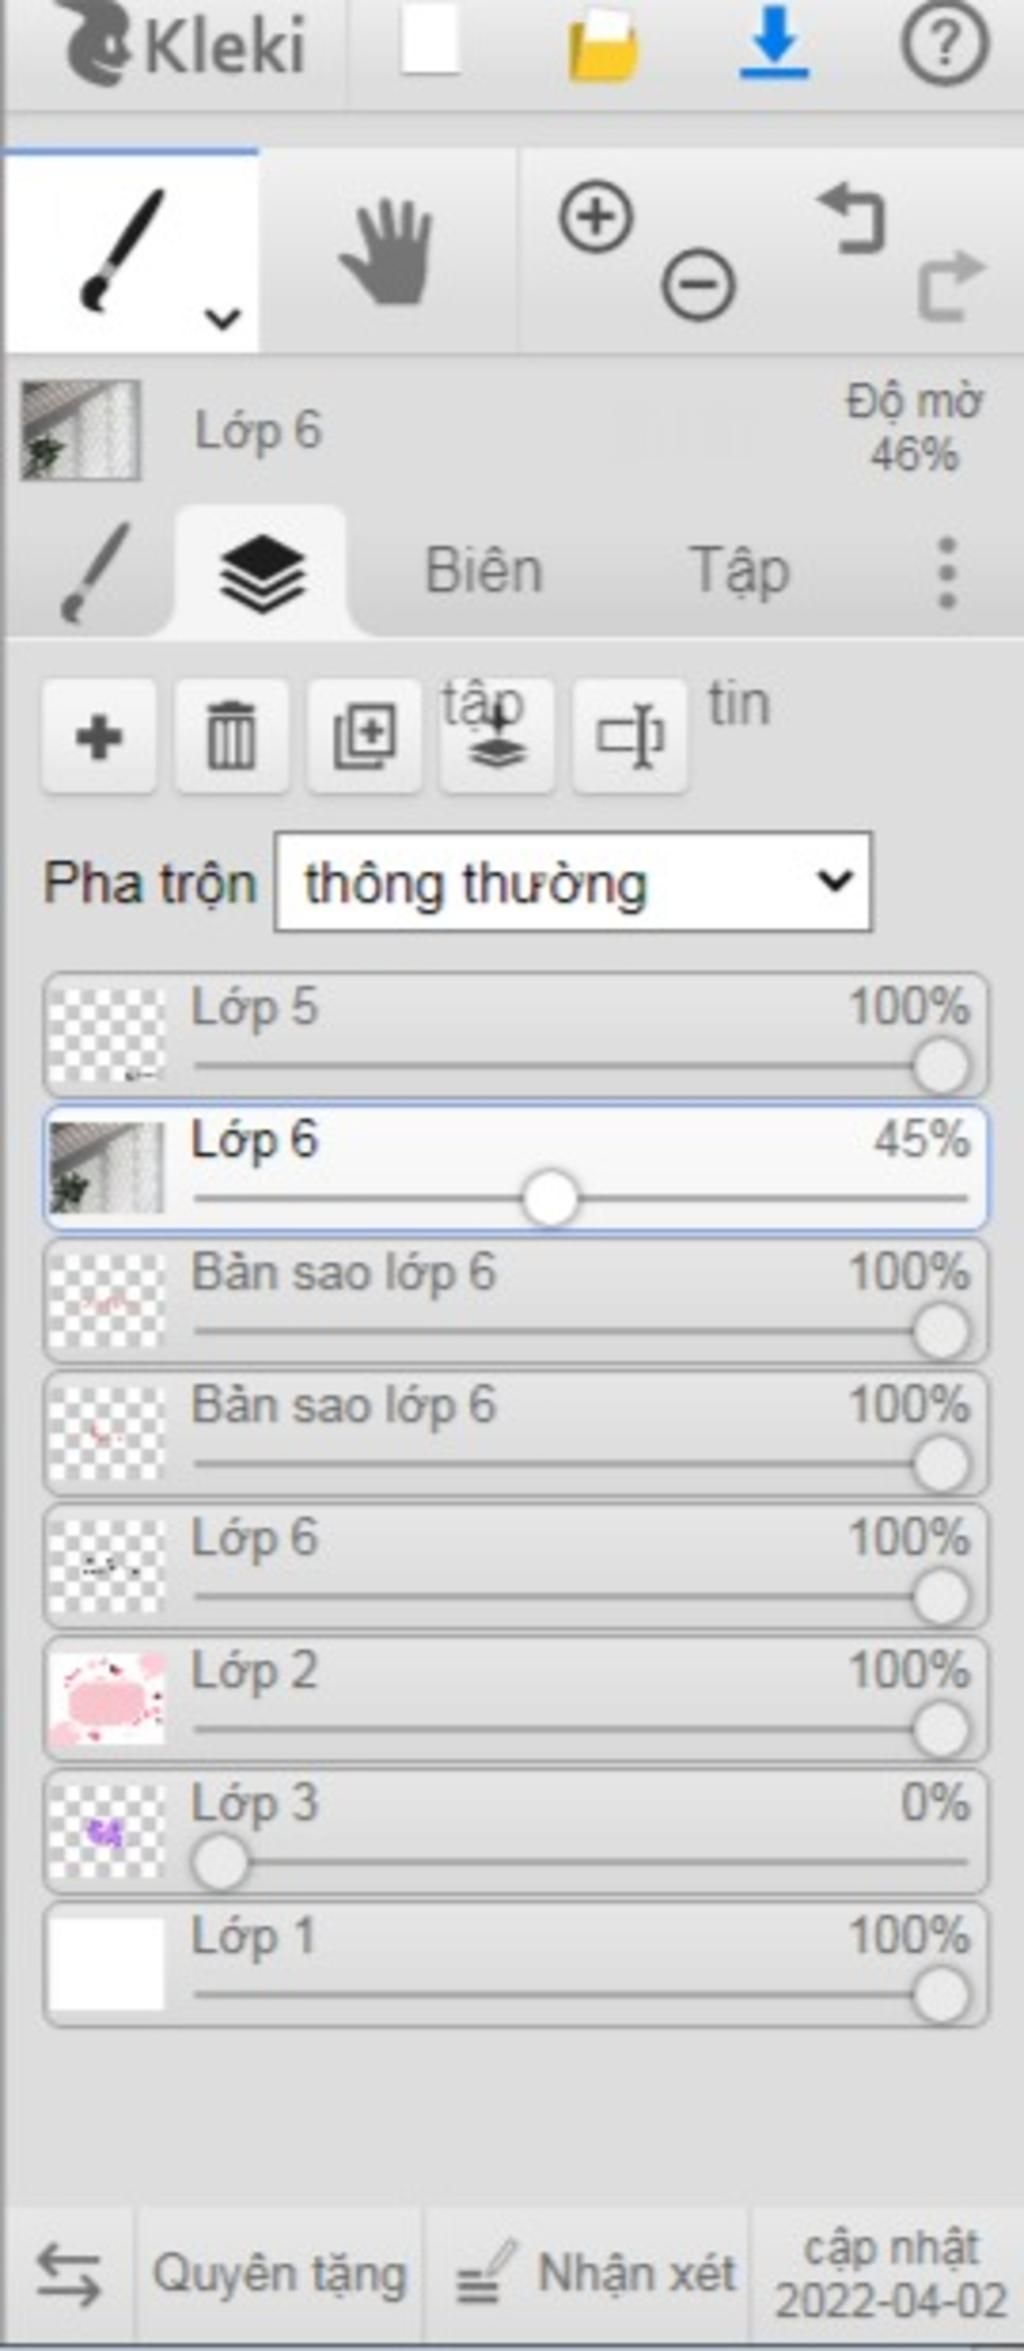Click the Lớp 3 opacity slider handle
The image size is (1024, 2351).
point(220,1863)
